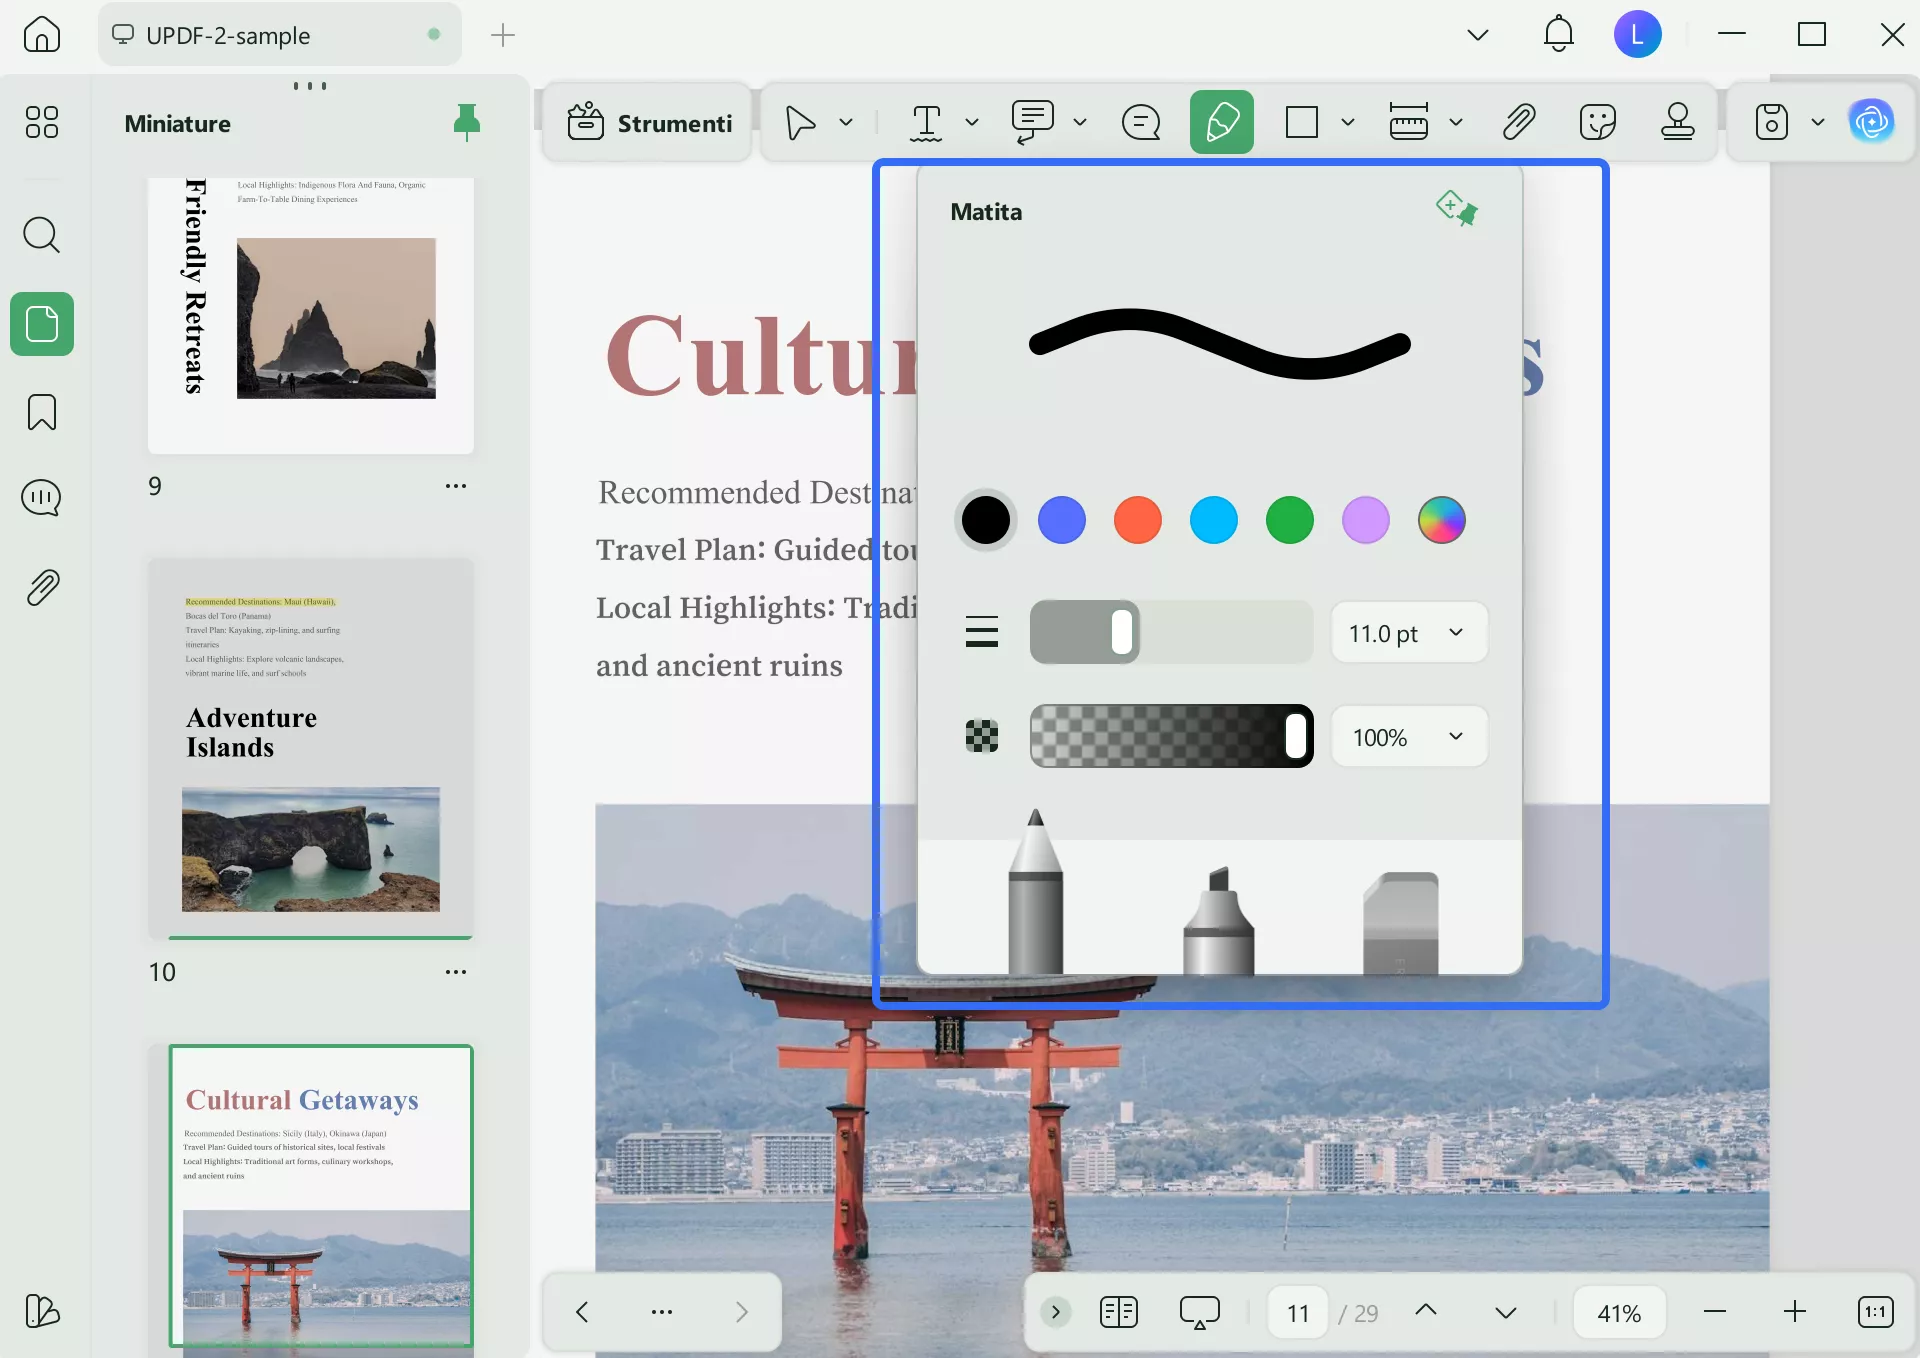This screenshot has width=1920, height=1358.
Task: Toggle the keep-tool-selected pin in the Matita panel
Action: pyautogui.click(x=1456, y=208)
